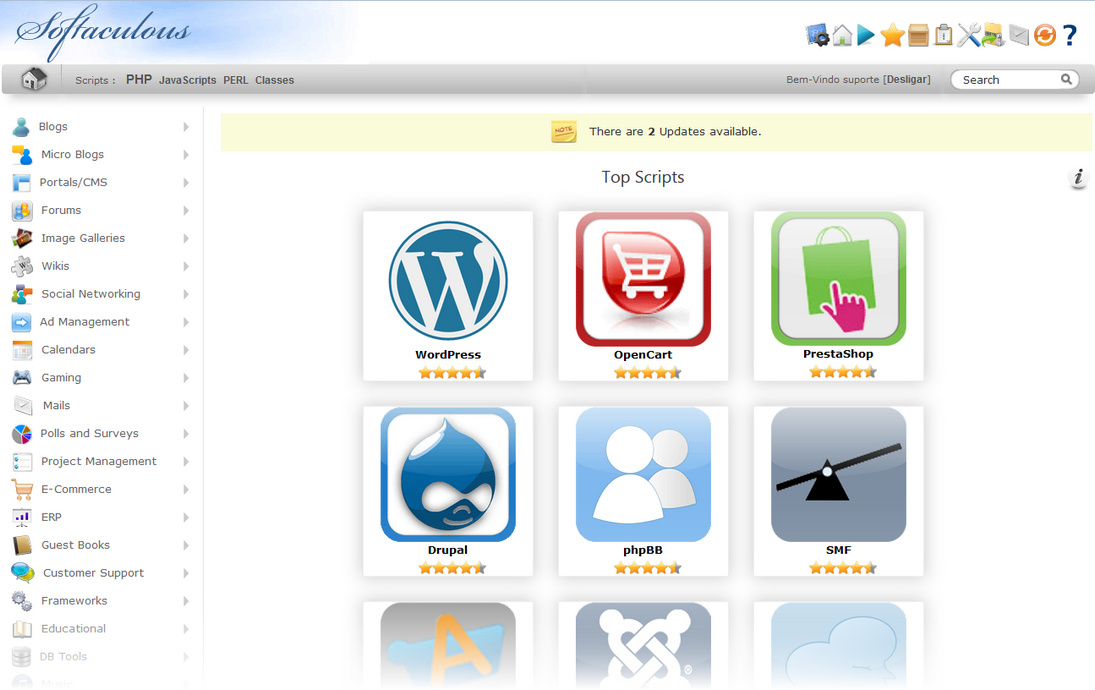Switch to the JavaScripts scripts tab
This screenshot has width=1095, height=690.
coord(187,80)
